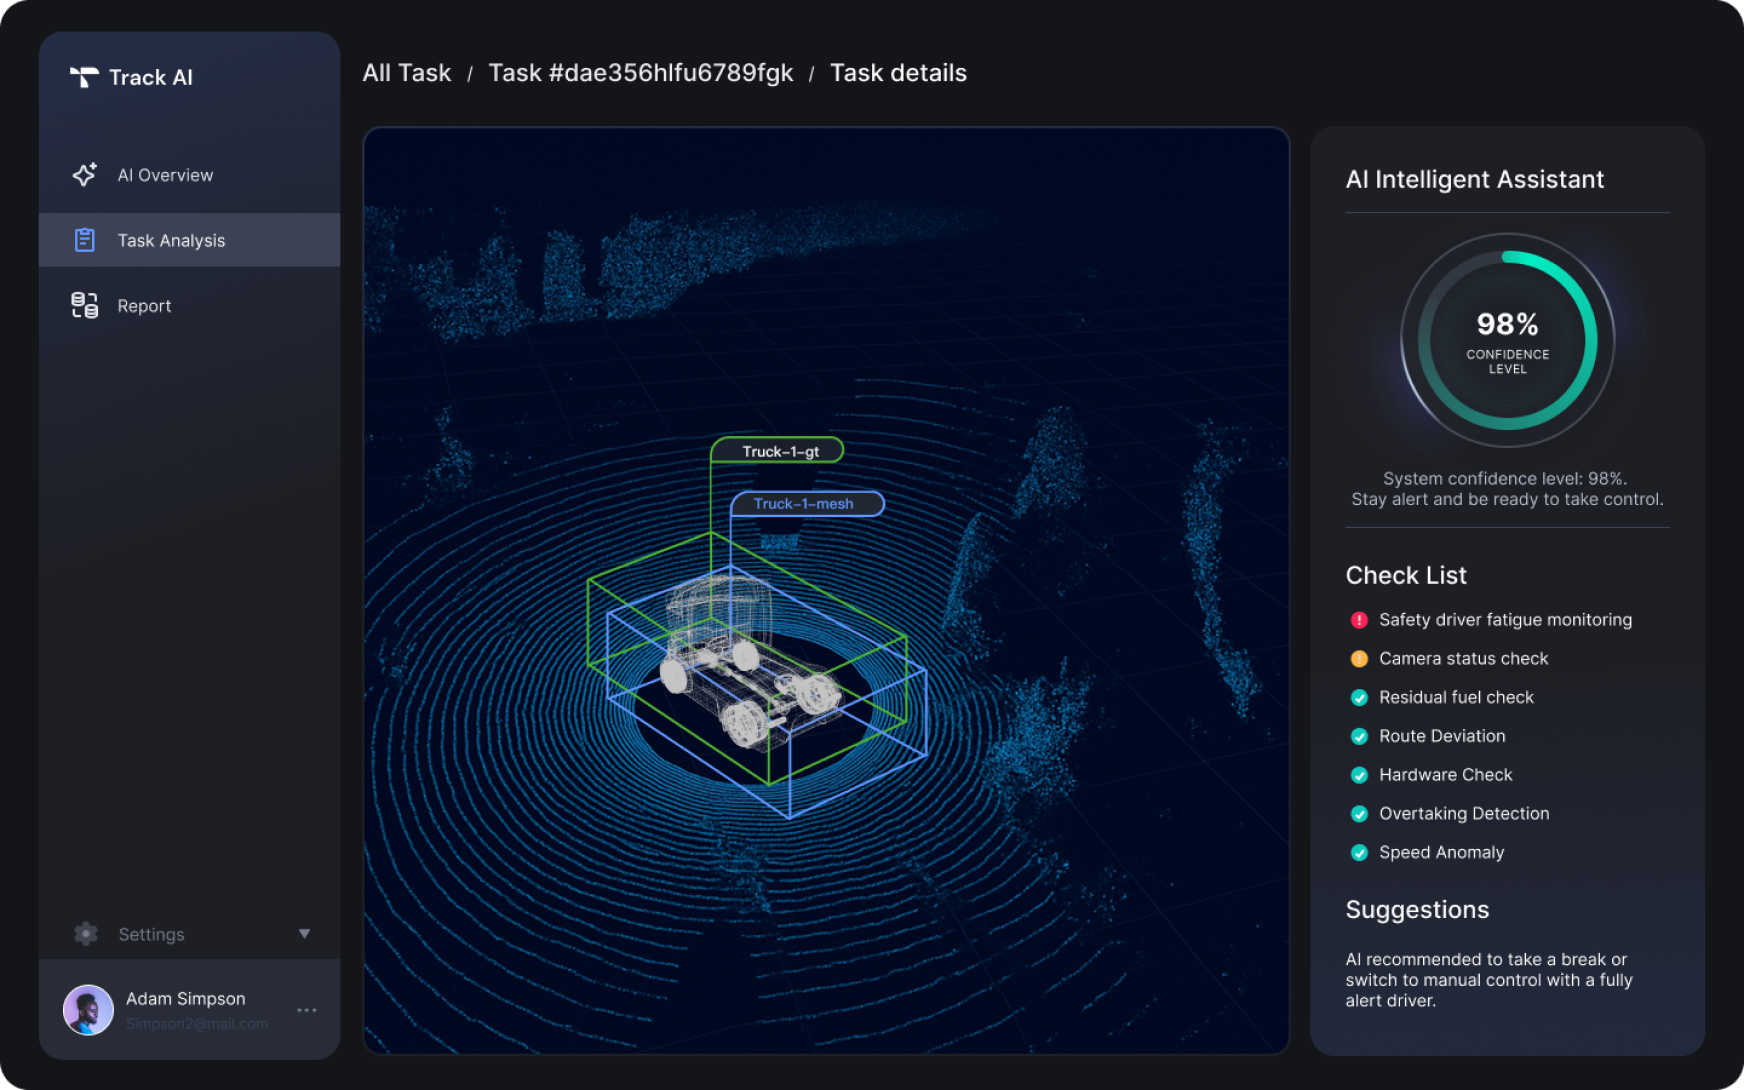The width and height of the screenshot is (1744, 1090).
Task: Go to All Task breadcrumb
Action: tap(407, 73)
